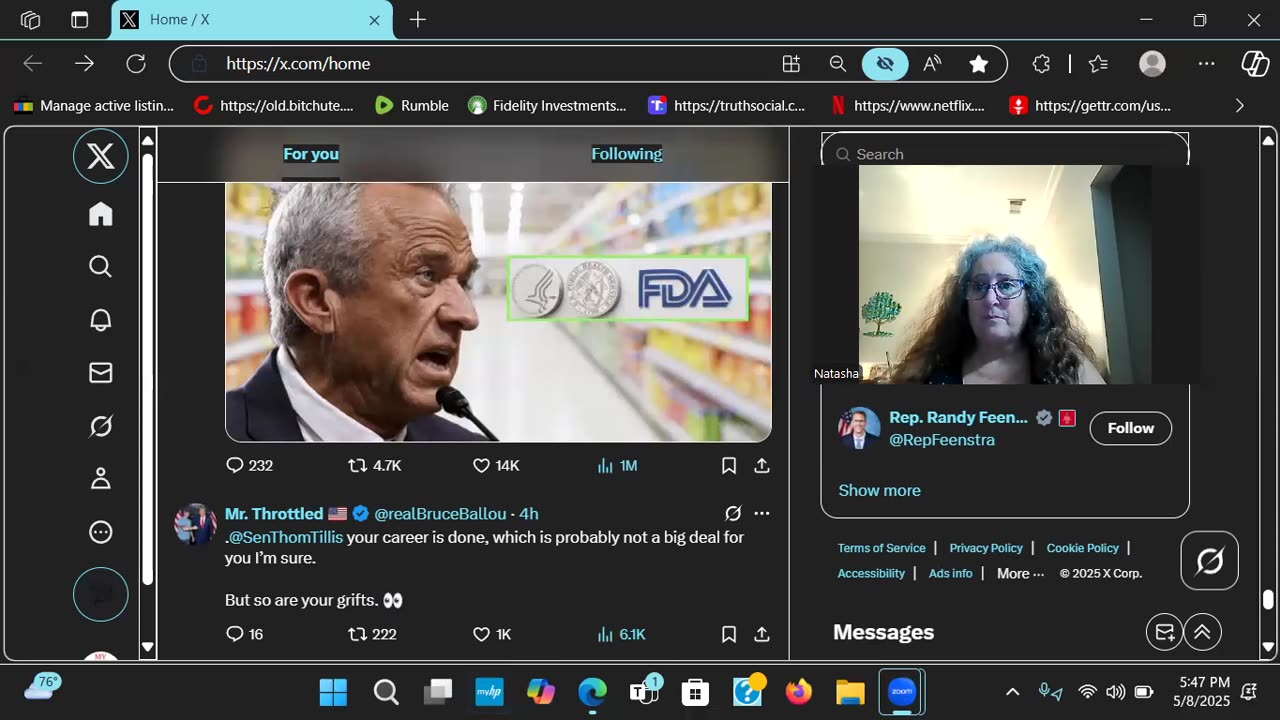The width and height of the screenshot is (1280, 720).
Task: Share the FDA image post
Action: click(762, 465)
